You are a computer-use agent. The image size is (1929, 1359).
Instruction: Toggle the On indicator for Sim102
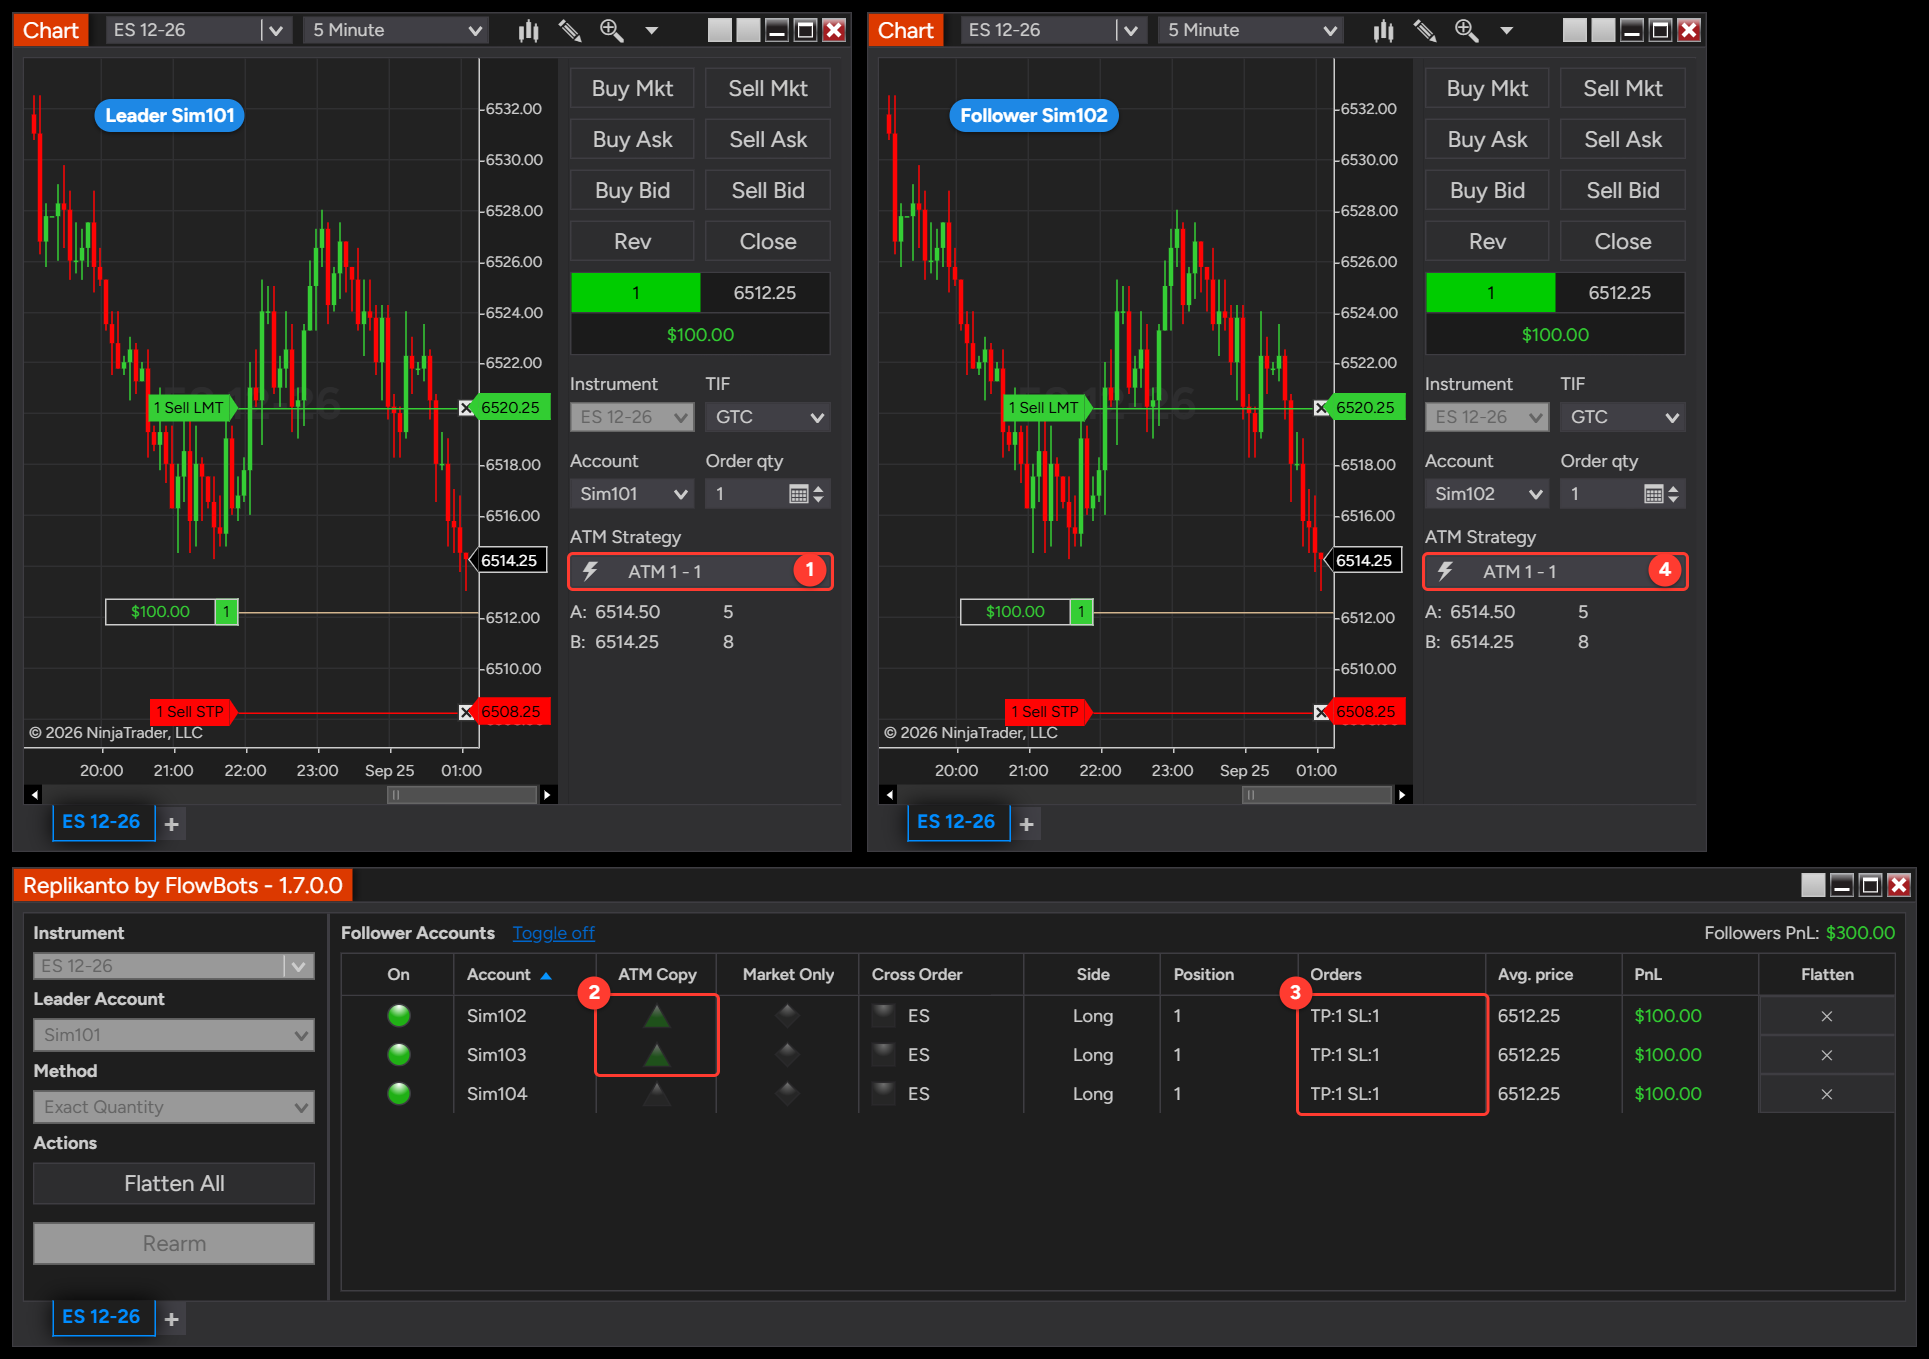(399, 1016)
